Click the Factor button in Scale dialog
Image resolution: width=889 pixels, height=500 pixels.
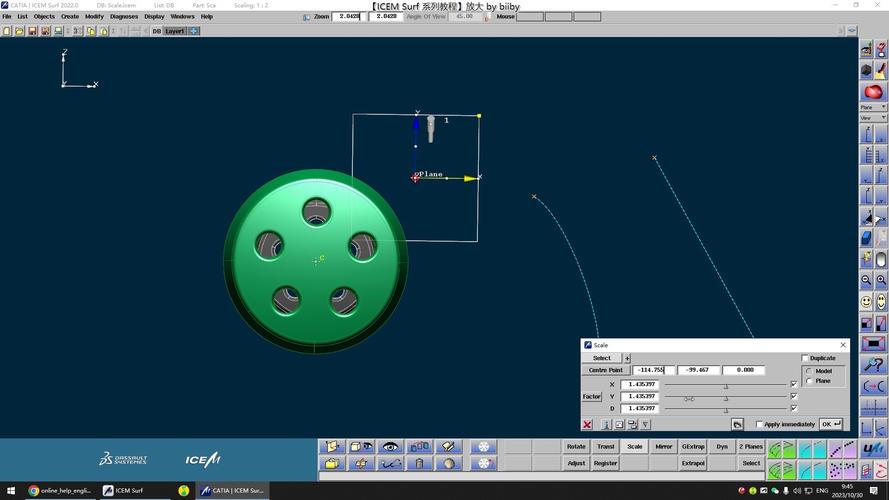tap(592, 396)
